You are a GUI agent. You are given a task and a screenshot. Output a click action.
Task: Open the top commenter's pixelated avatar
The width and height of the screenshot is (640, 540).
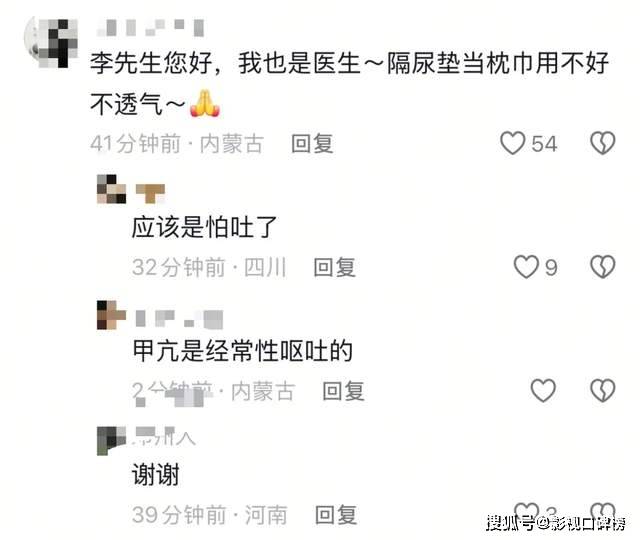coord(51,43)
